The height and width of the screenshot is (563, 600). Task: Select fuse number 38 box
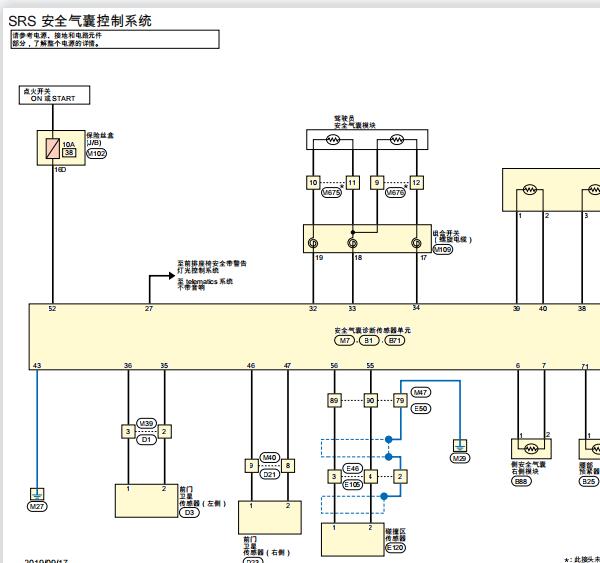point(69,153)
